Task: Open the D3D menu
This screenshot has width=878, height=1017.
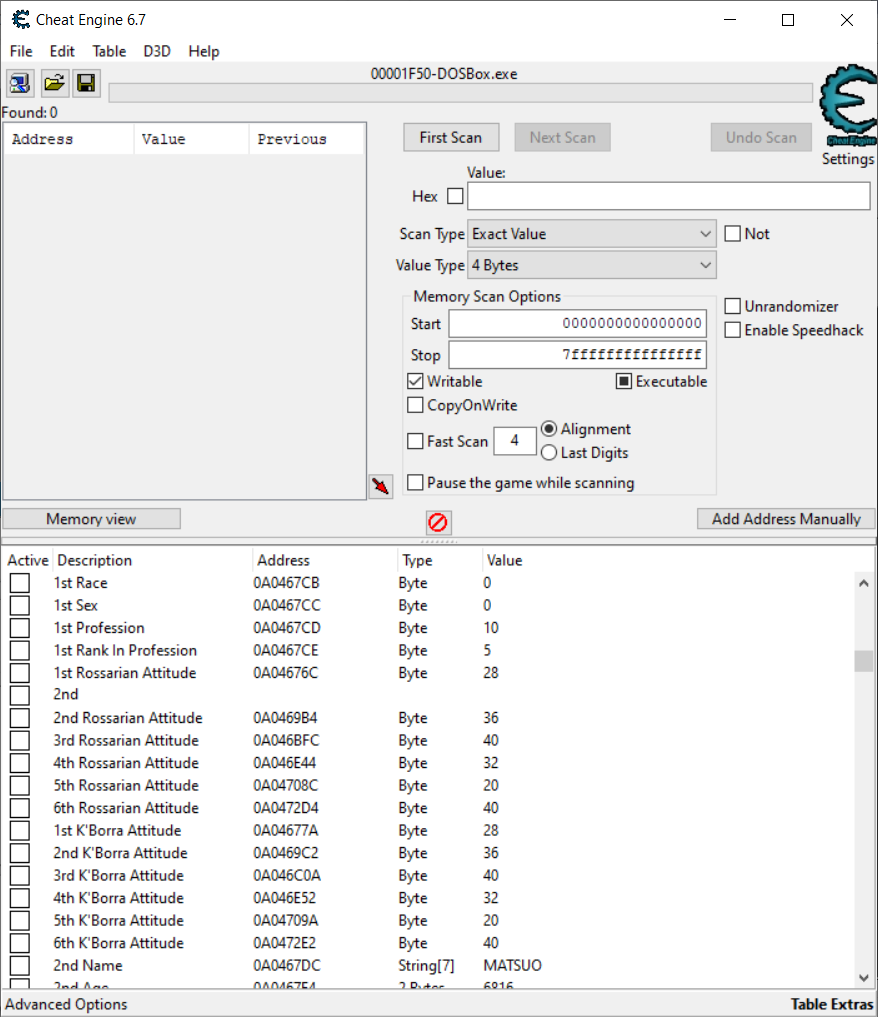Action: 157,51
